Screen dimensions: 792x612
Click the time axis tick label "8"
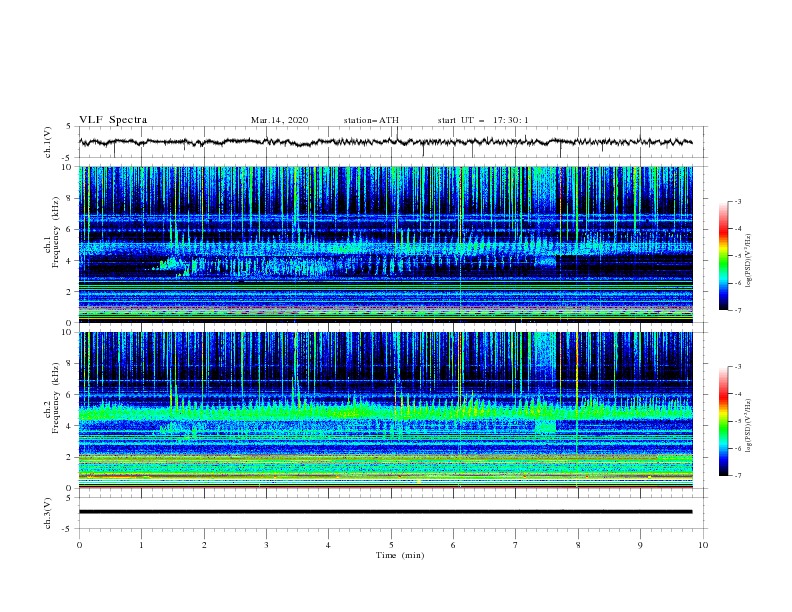[578, 545]
